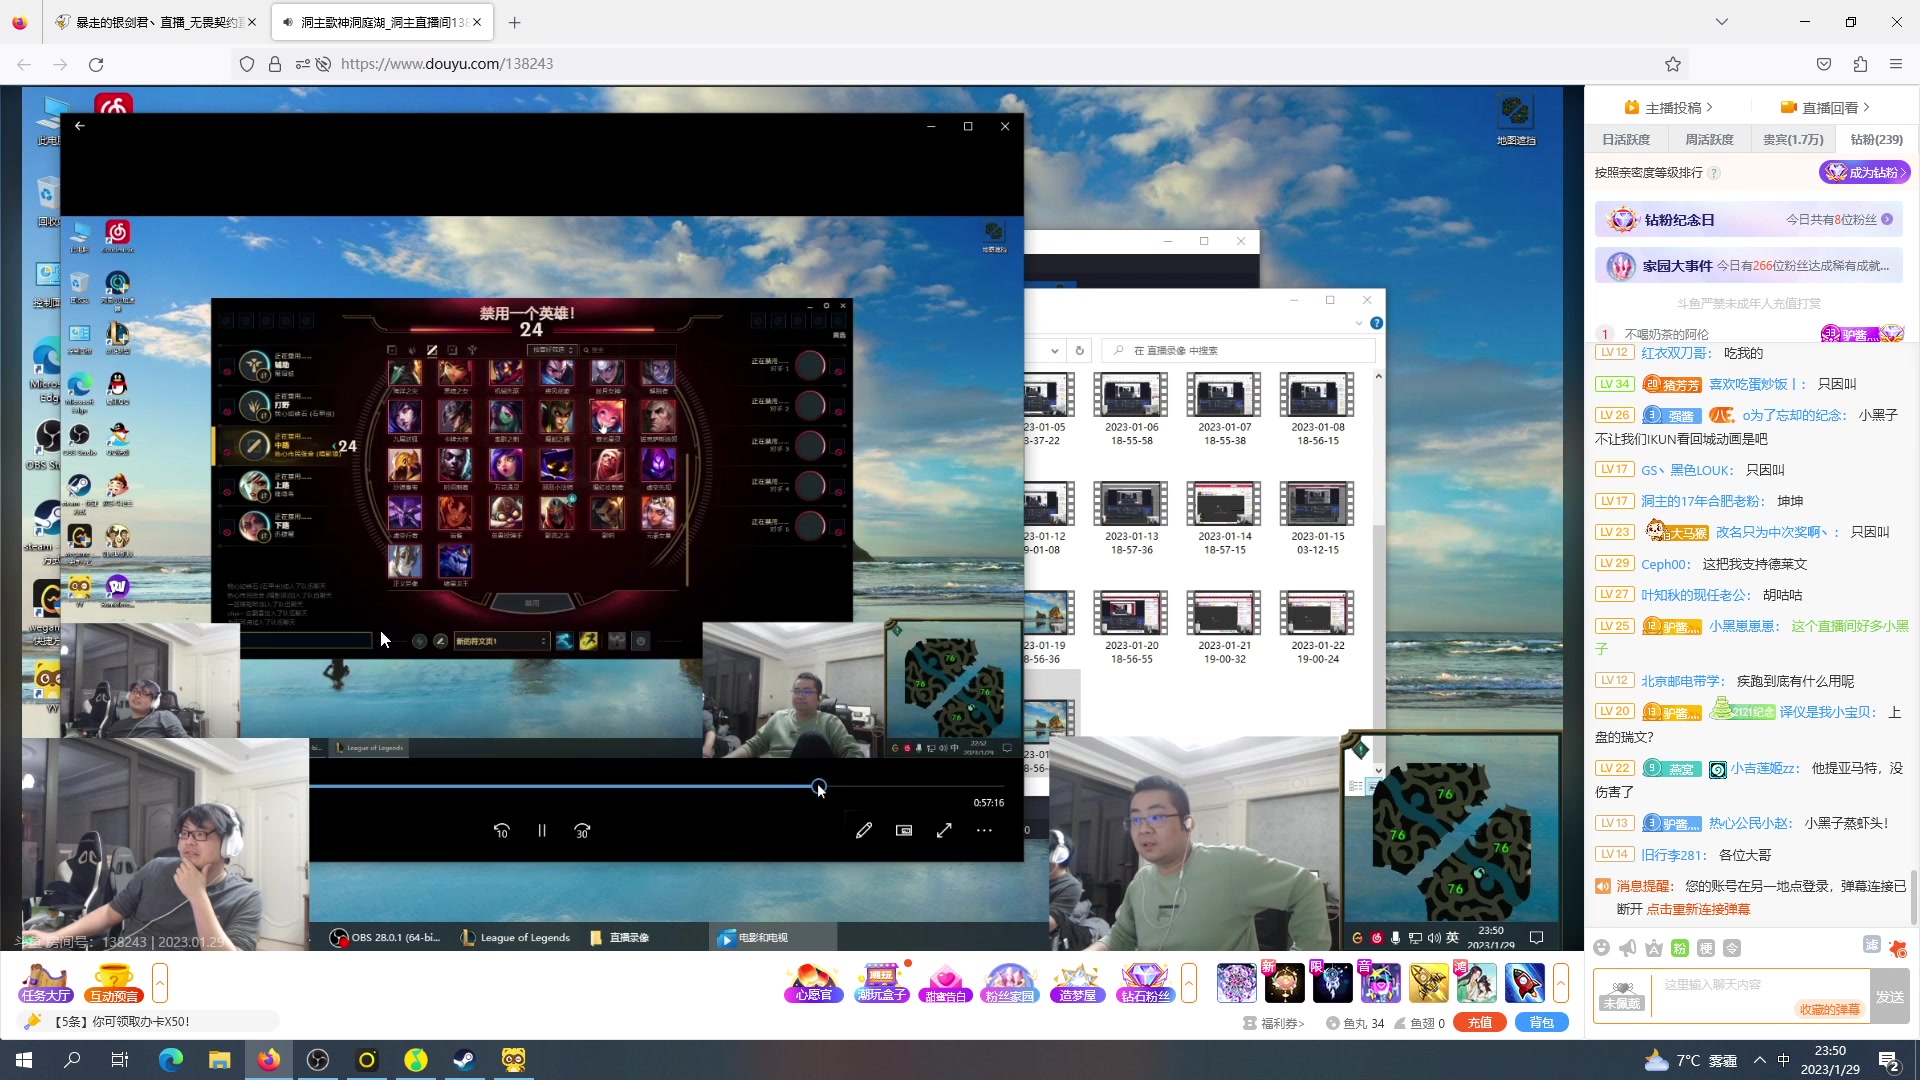The image size is (1920, 1080).
Task: Click the 心愿官 wish icon
Action: pyautogui.click(x=813, y=983)
